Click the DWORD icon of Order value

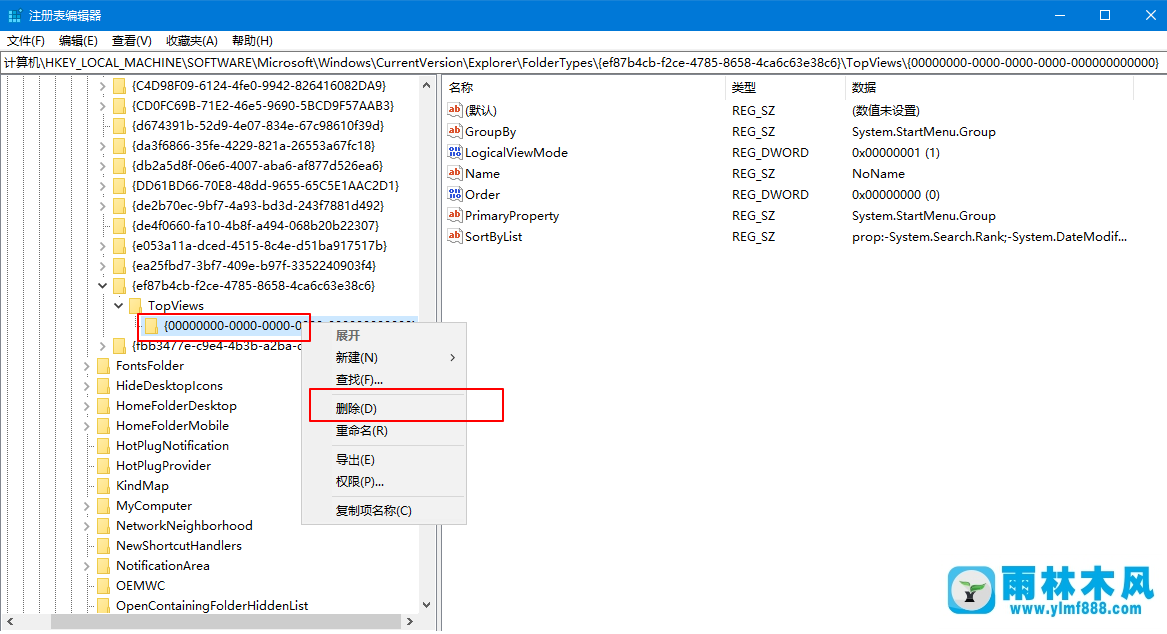[x=455, y=194]
